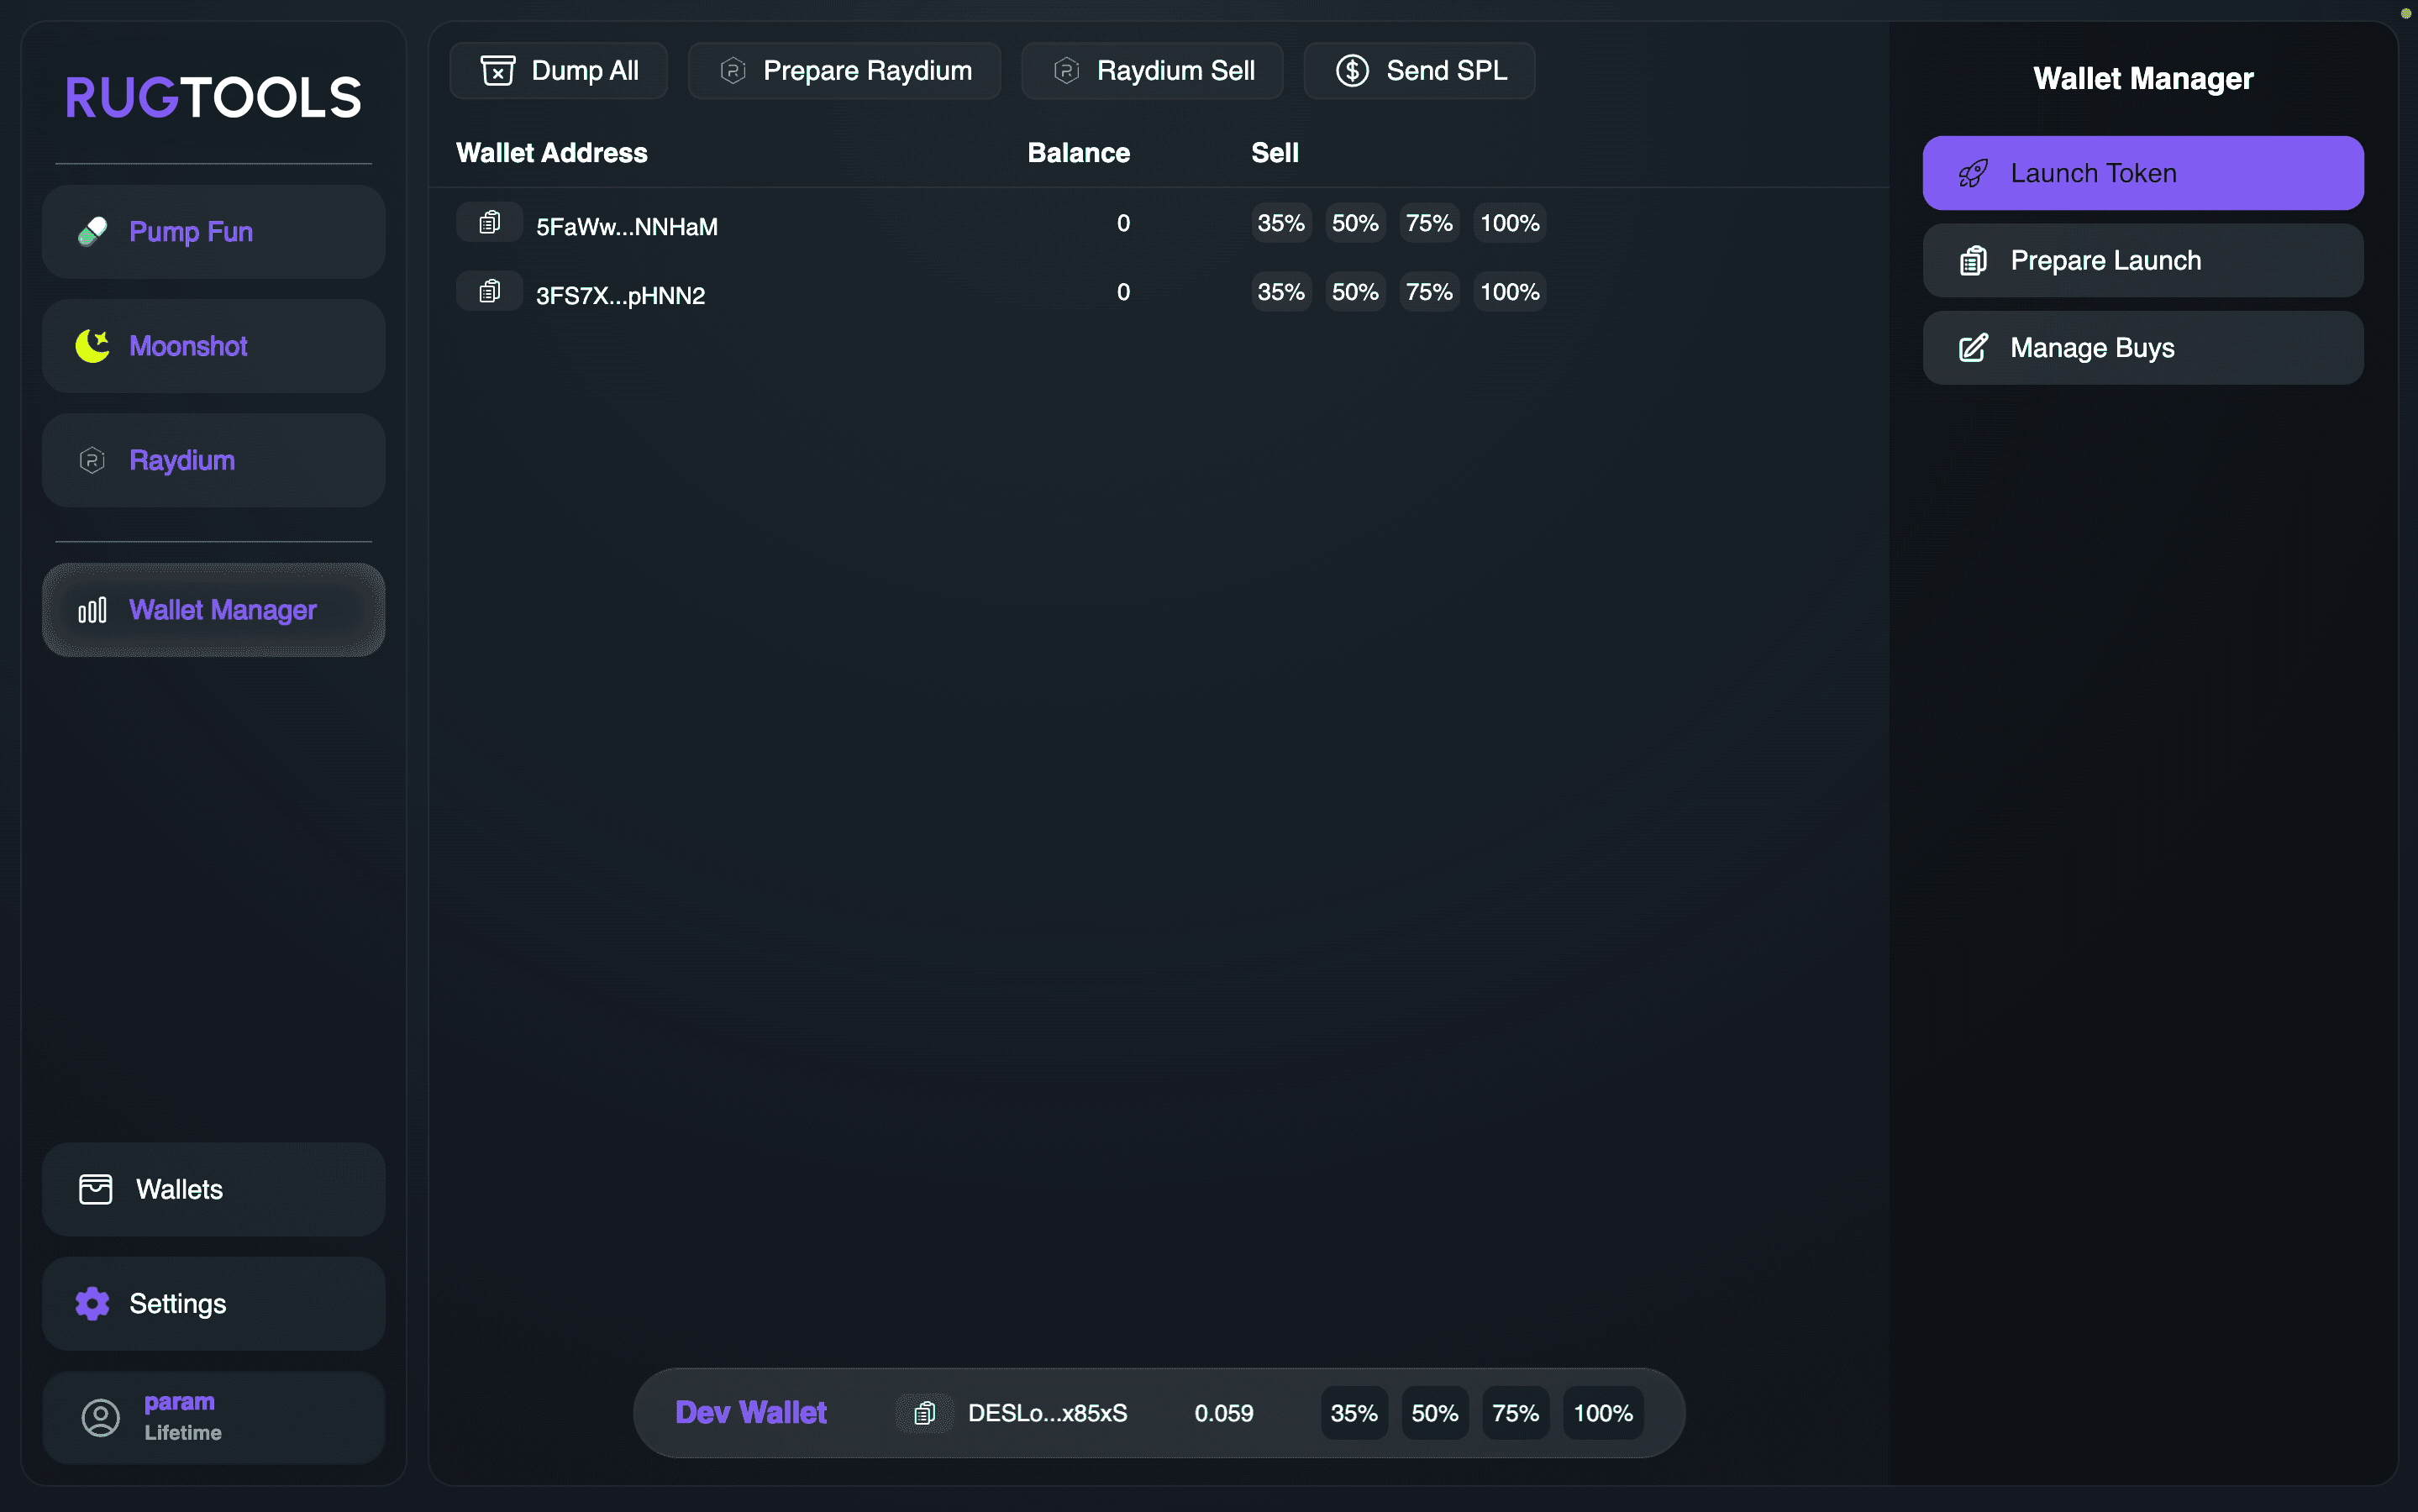2418x1512 pixels.
Task: Copy the 3FS7X...pHNN2 wallet address icon
Action: coord(489,291)
